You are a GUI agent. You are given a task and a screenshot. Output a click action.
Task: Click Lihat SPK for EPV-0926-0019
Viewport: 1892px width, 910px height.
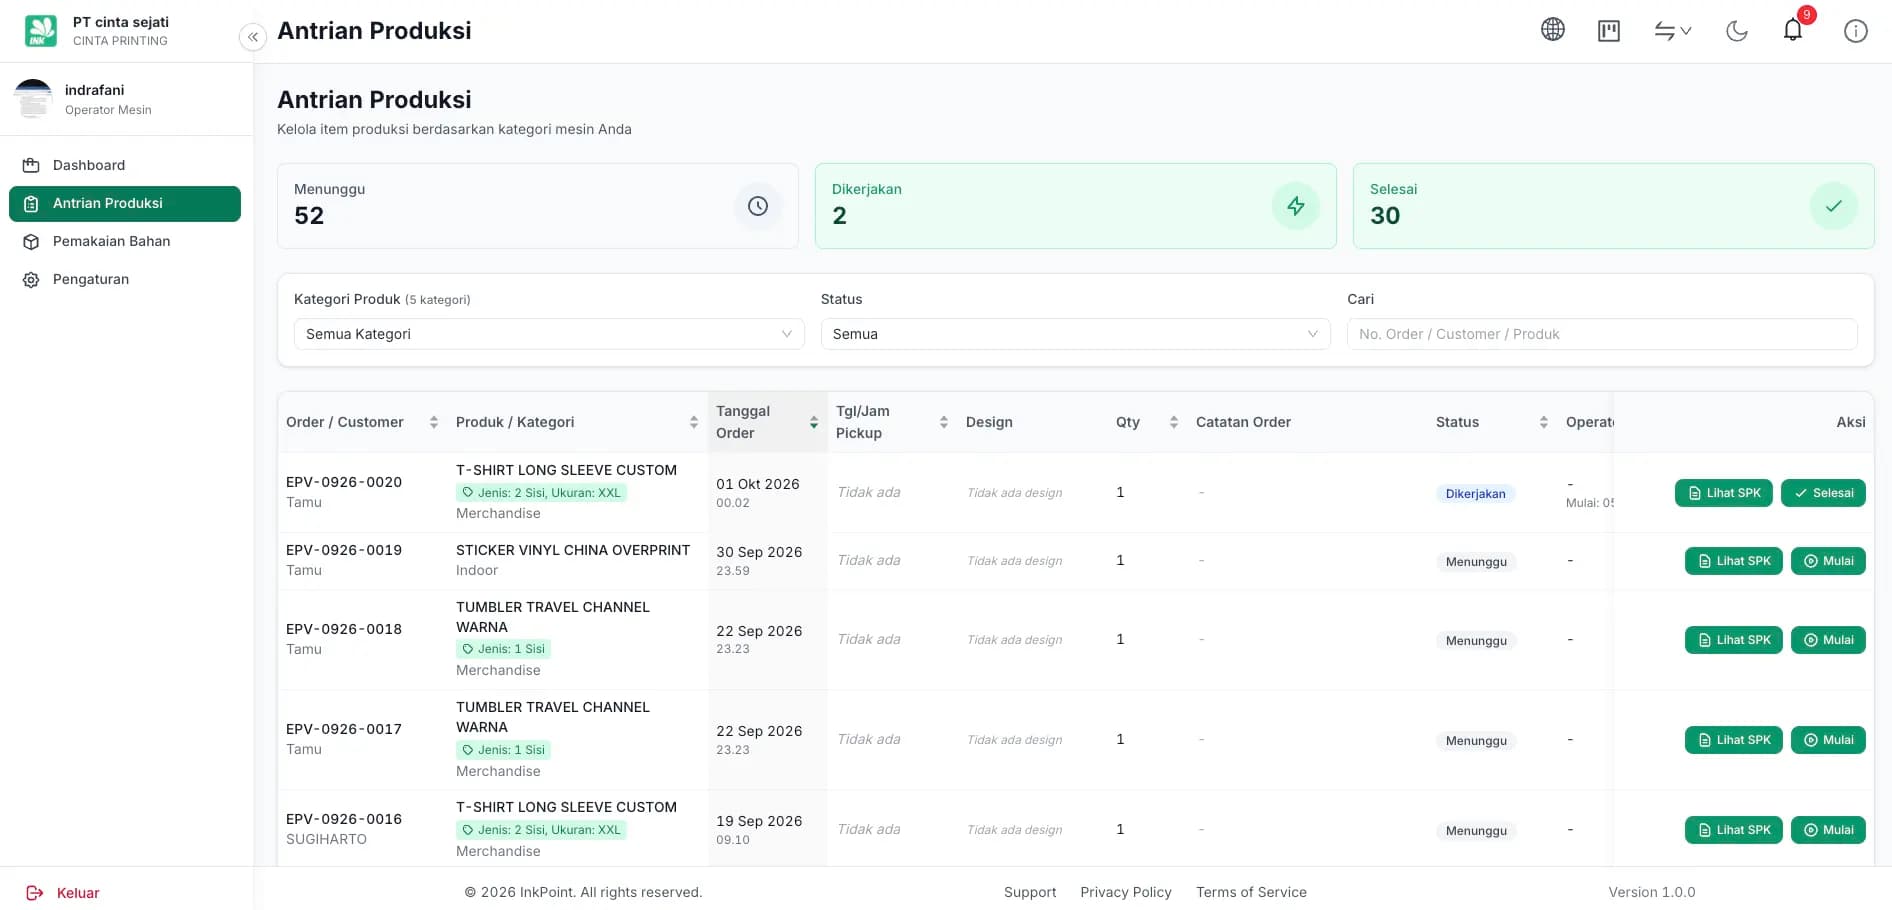[x=1734, y=561]
